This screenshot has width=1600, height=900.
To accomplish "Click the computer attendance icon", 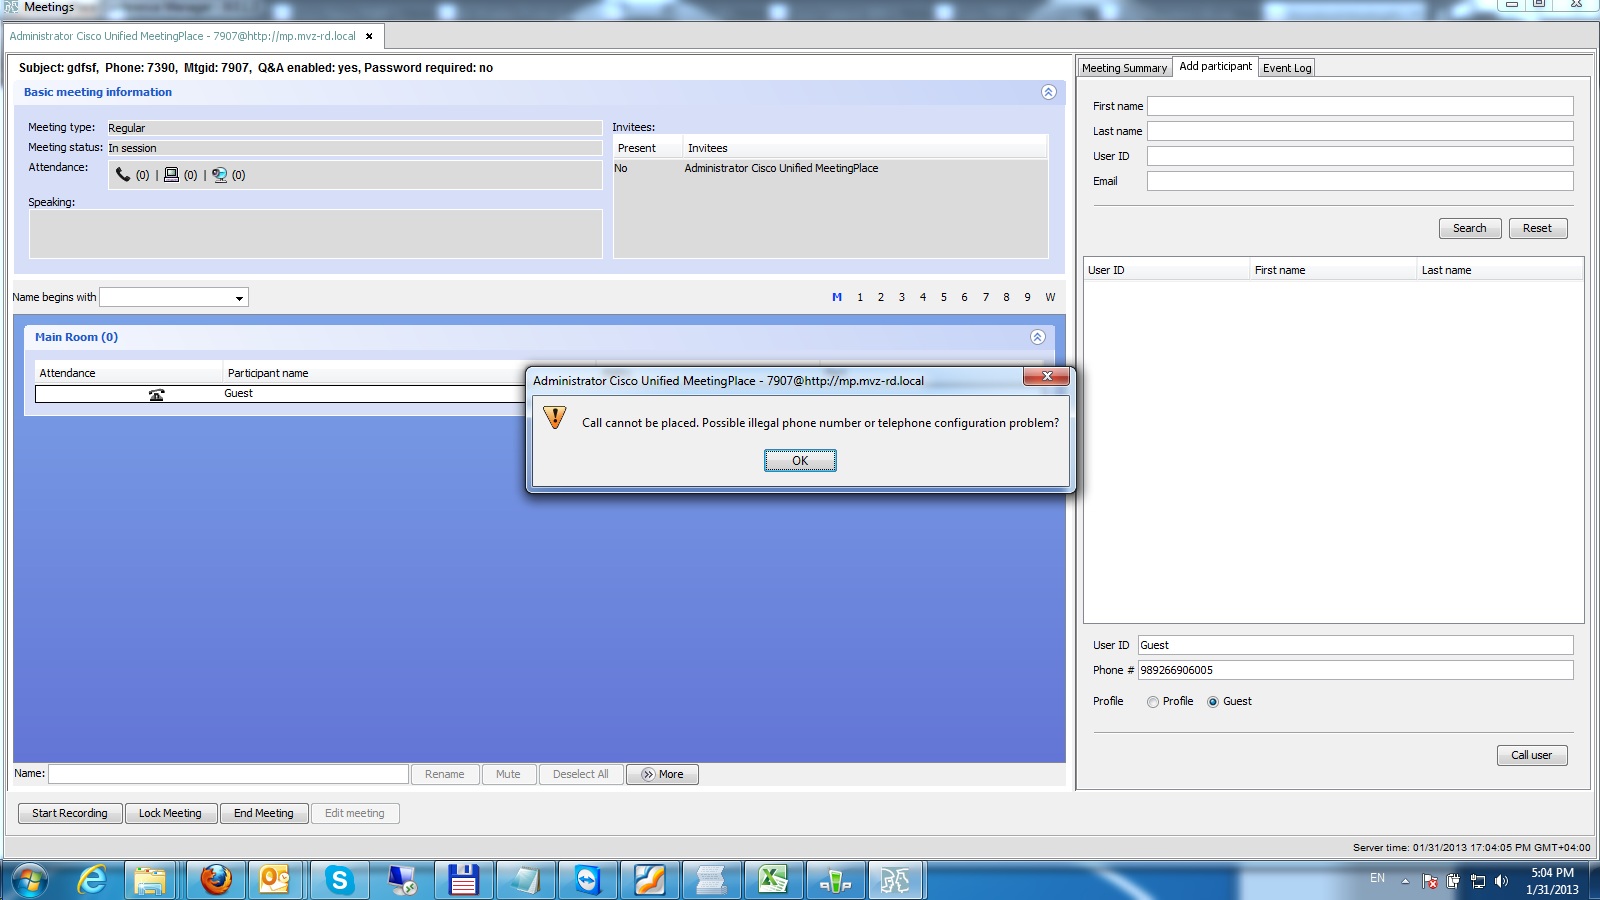I will [x=171, y=175].
